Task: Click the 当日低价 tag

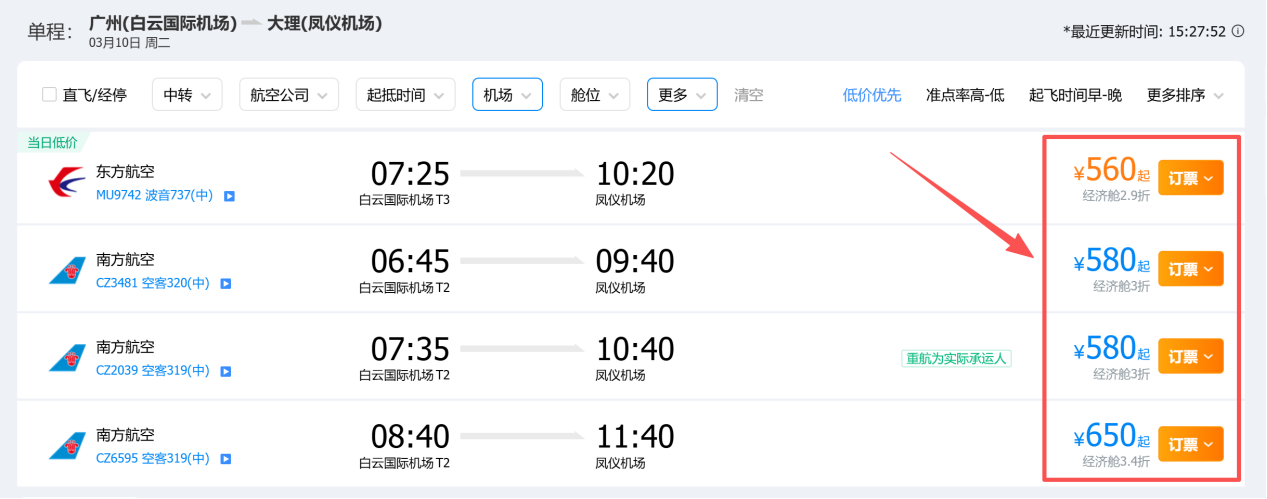Action: pos(52,142)
